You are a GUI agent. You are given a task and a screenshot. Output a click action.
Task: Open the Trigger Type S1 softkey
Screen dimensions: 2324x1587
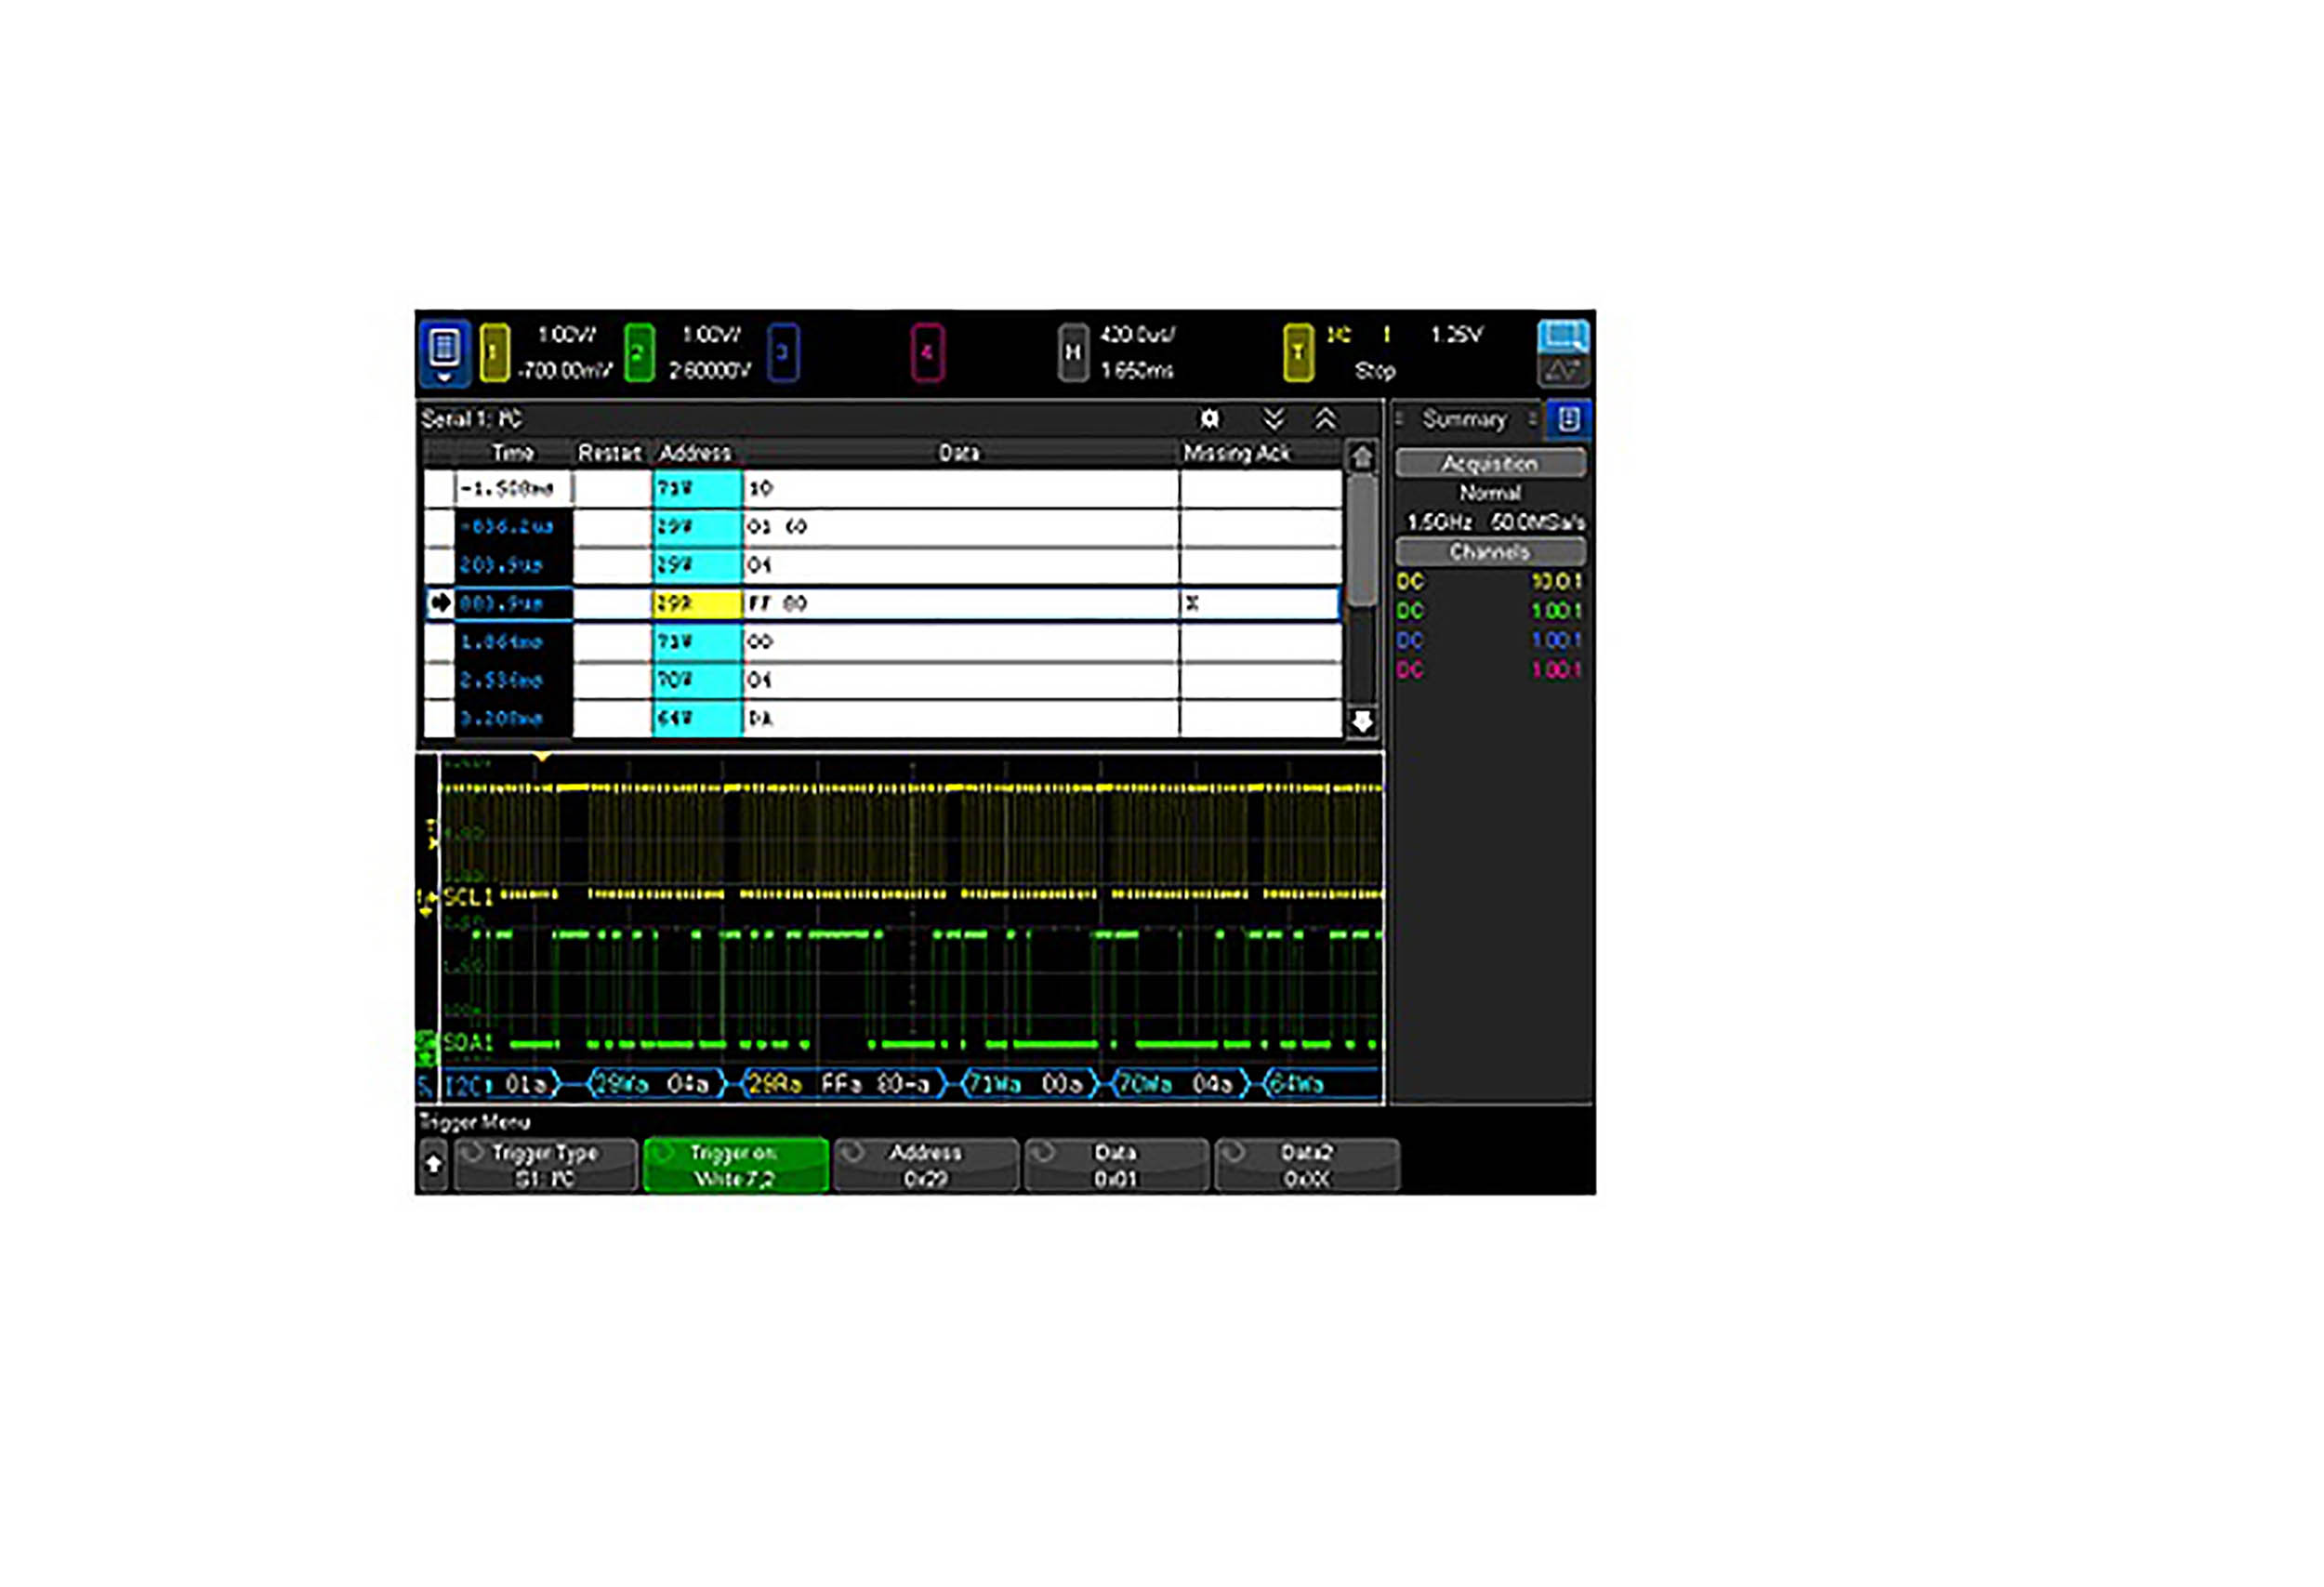(545, 1165)
